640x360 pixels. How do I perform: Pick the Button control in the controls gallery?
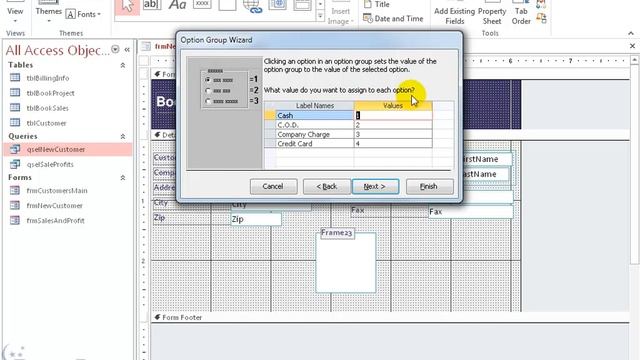202,5
